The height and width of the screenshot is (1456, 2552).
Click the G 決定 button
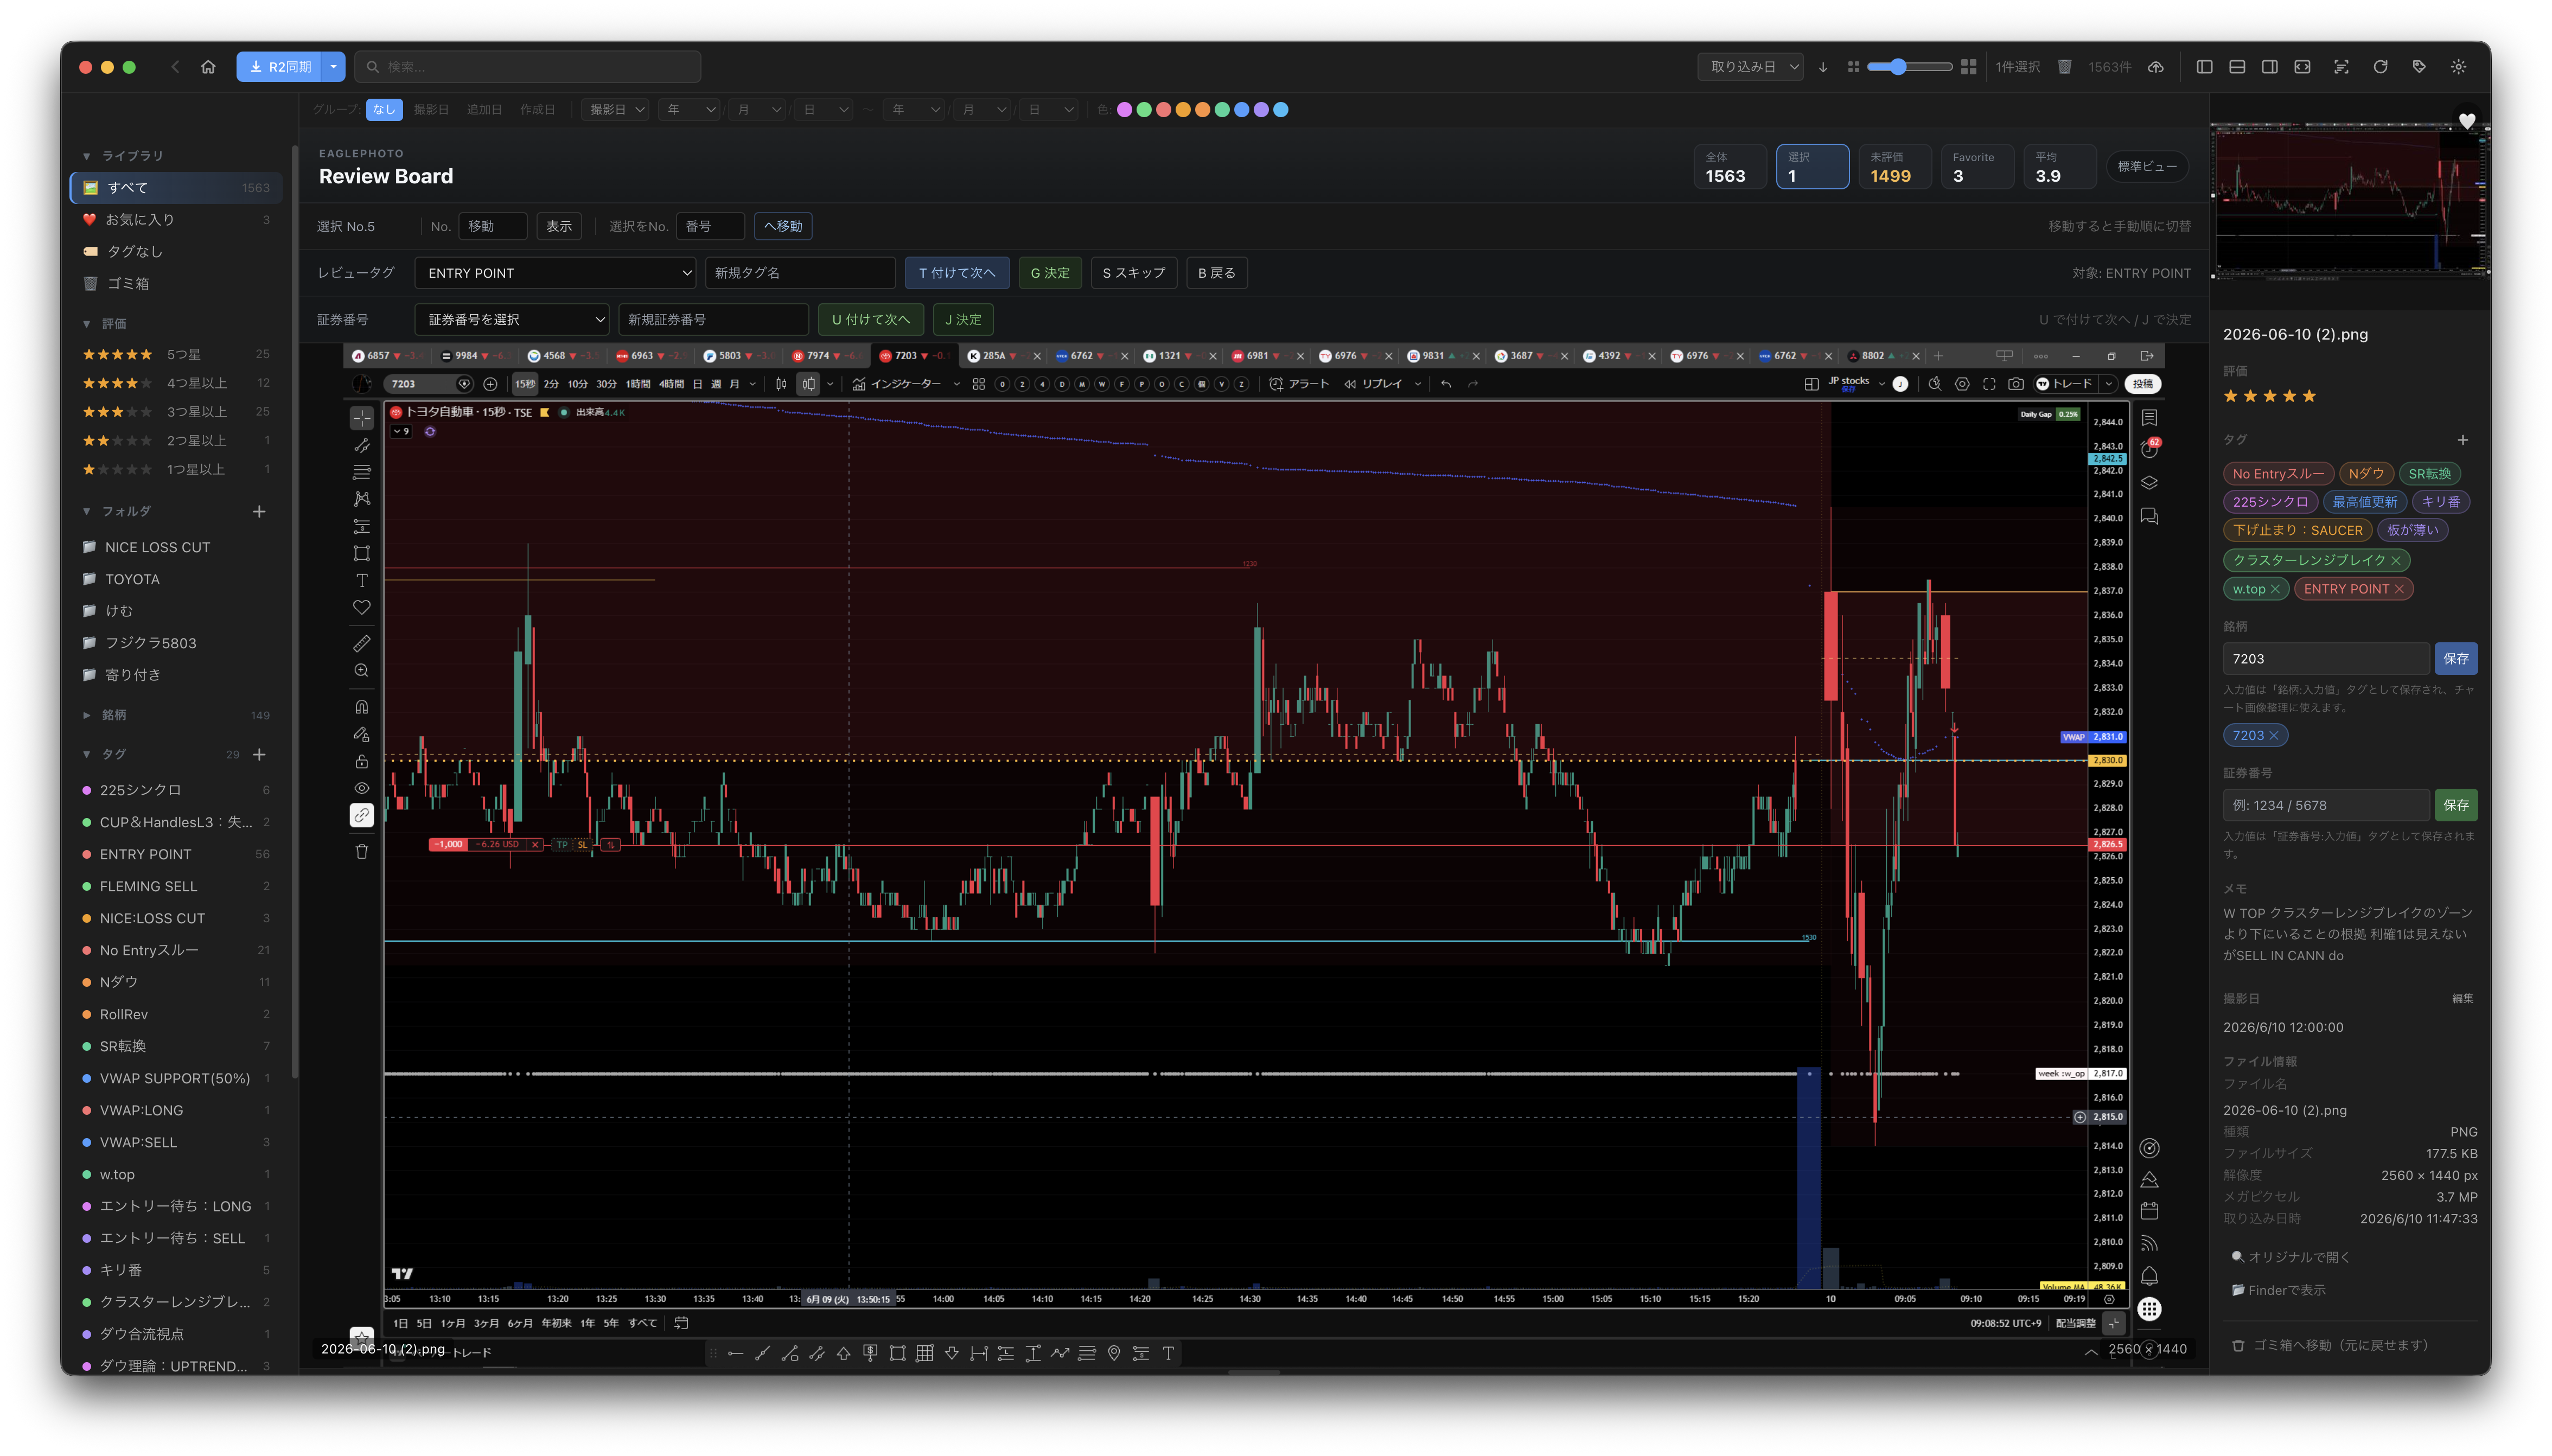point(1050,273)
